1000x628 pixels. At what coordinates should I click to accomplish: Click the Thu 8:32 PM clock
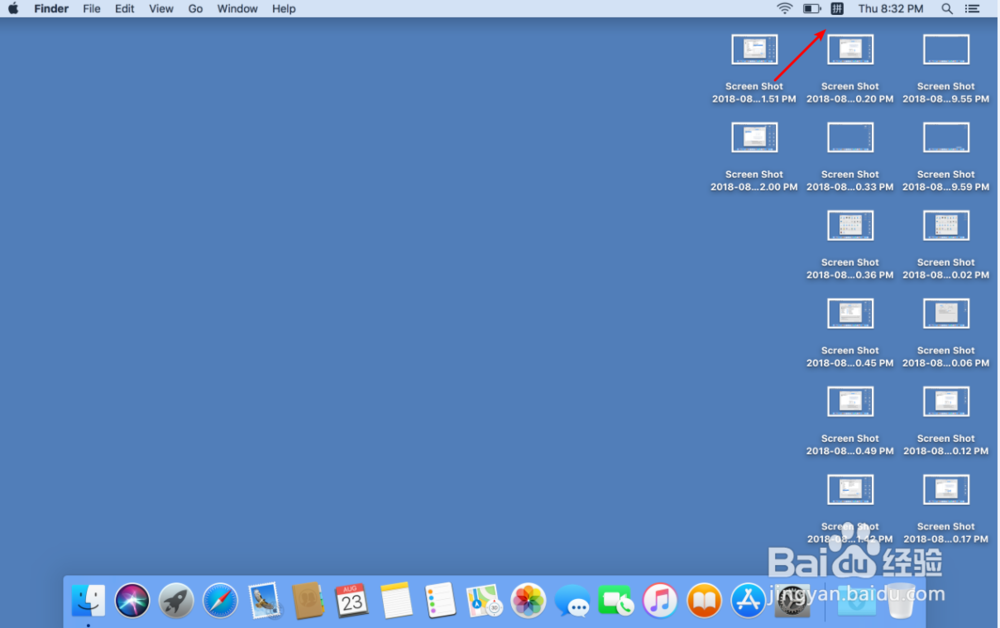coord(890,8)
